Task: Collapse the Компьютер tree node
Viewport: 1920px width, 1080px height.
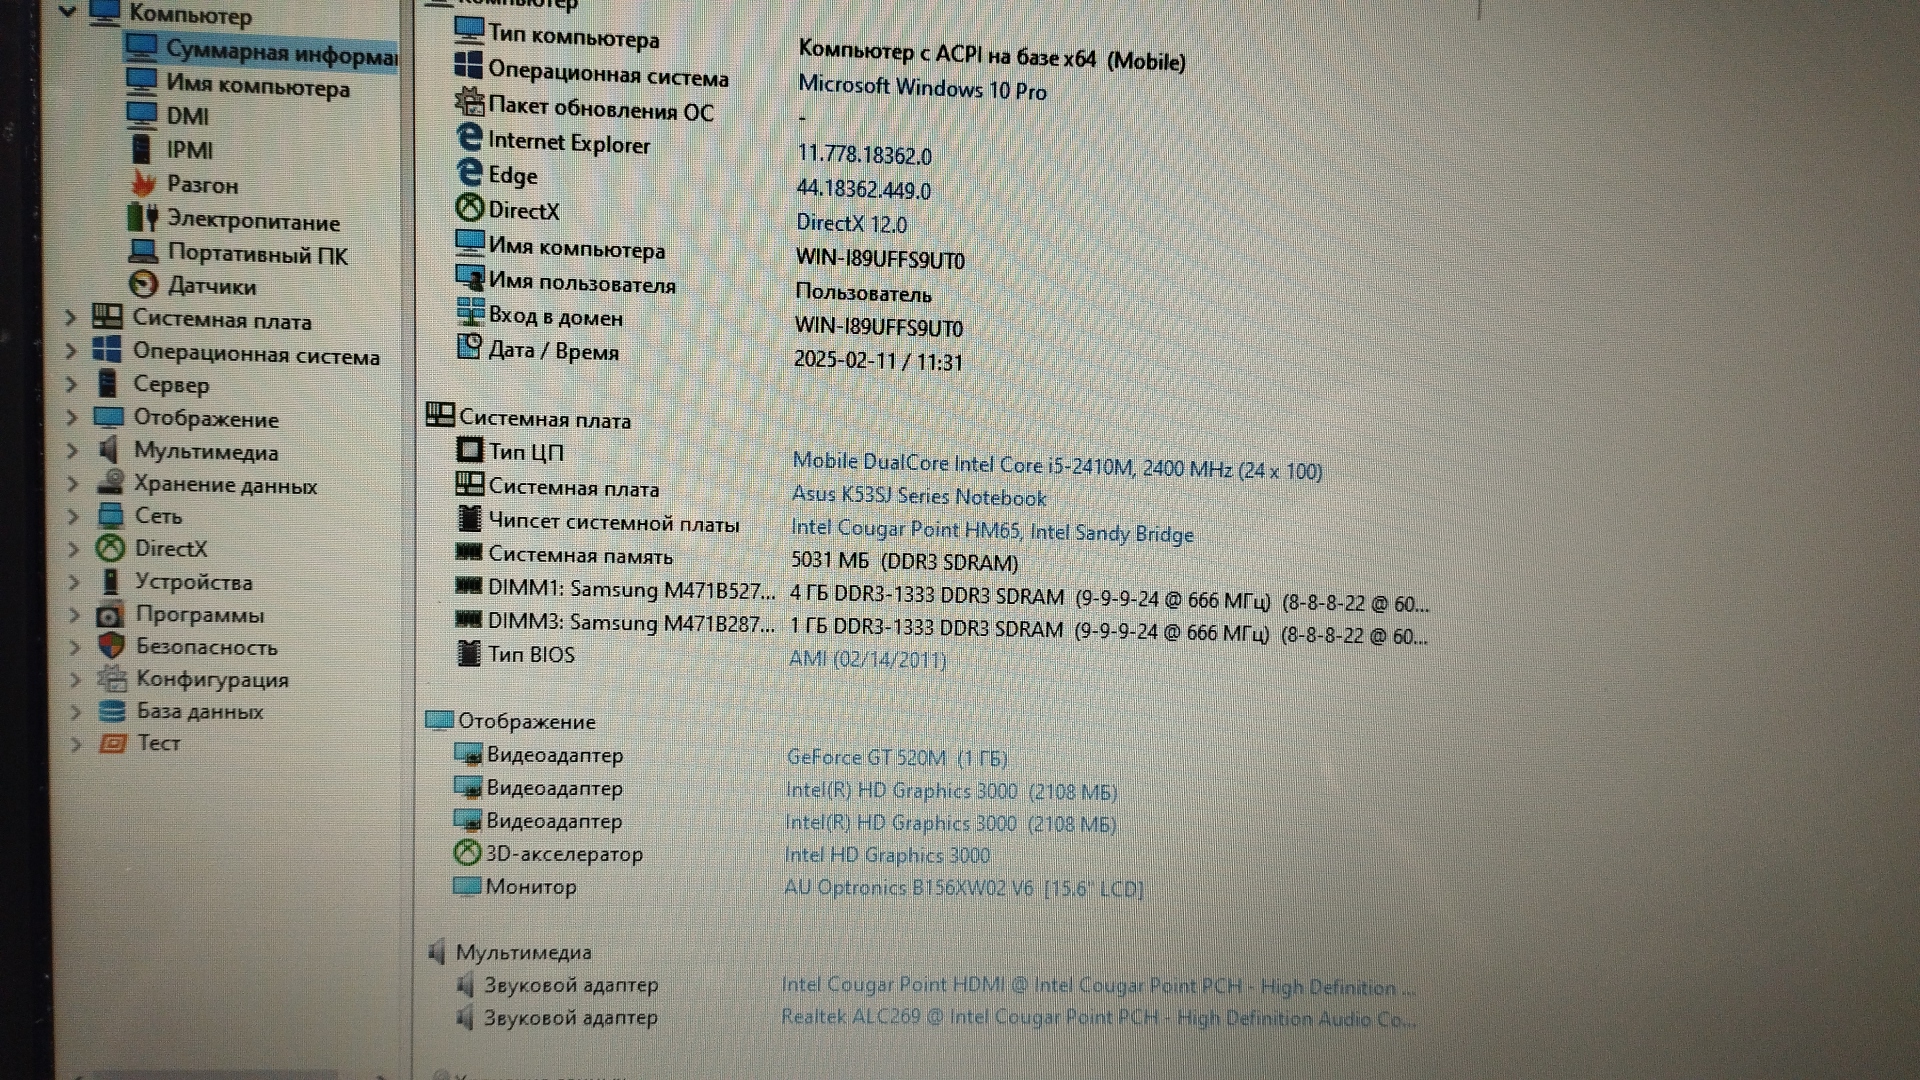Action: click(x=68, y=12)
